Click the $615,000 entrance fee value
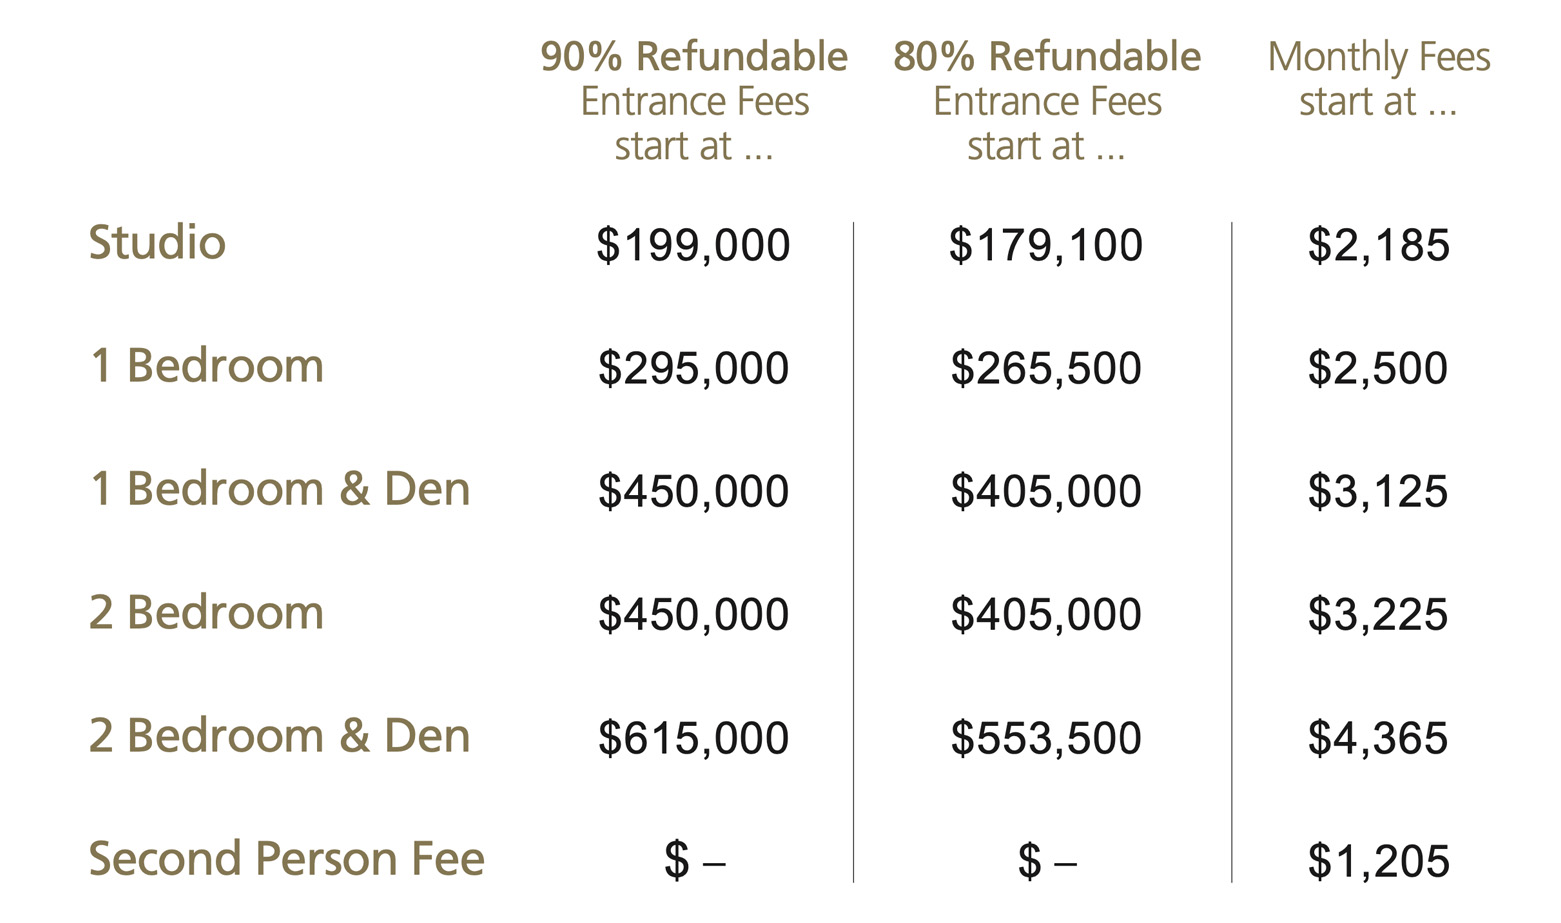This screenshot has width=1561, height=923. coord(693,739)
